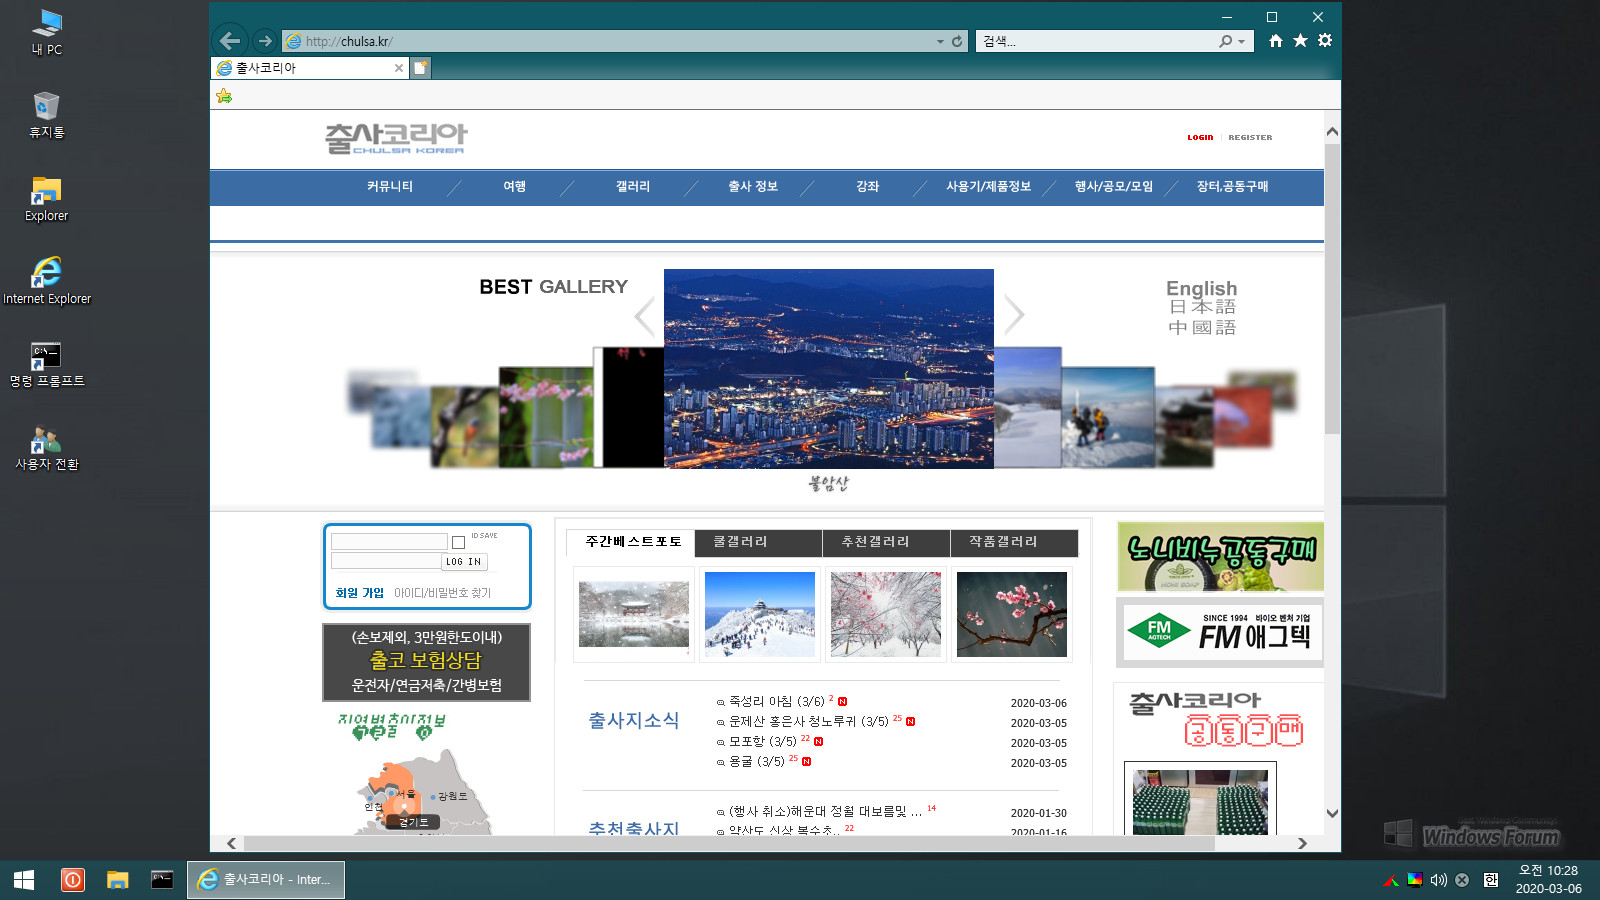Click the 회원 가입 link
The image size is (1600, 900).
pos(359,593)
